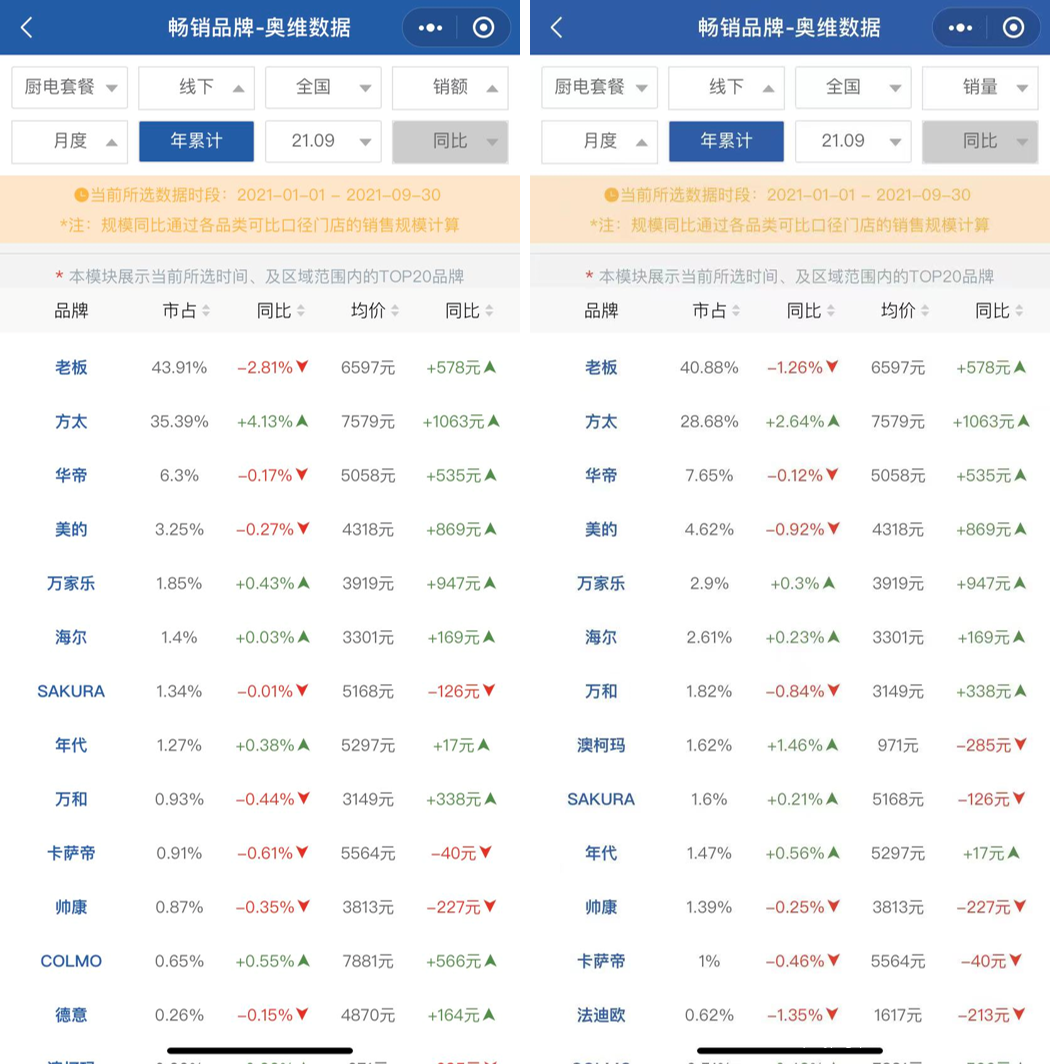Open COLMO brand in left screen

pos(71,962)
